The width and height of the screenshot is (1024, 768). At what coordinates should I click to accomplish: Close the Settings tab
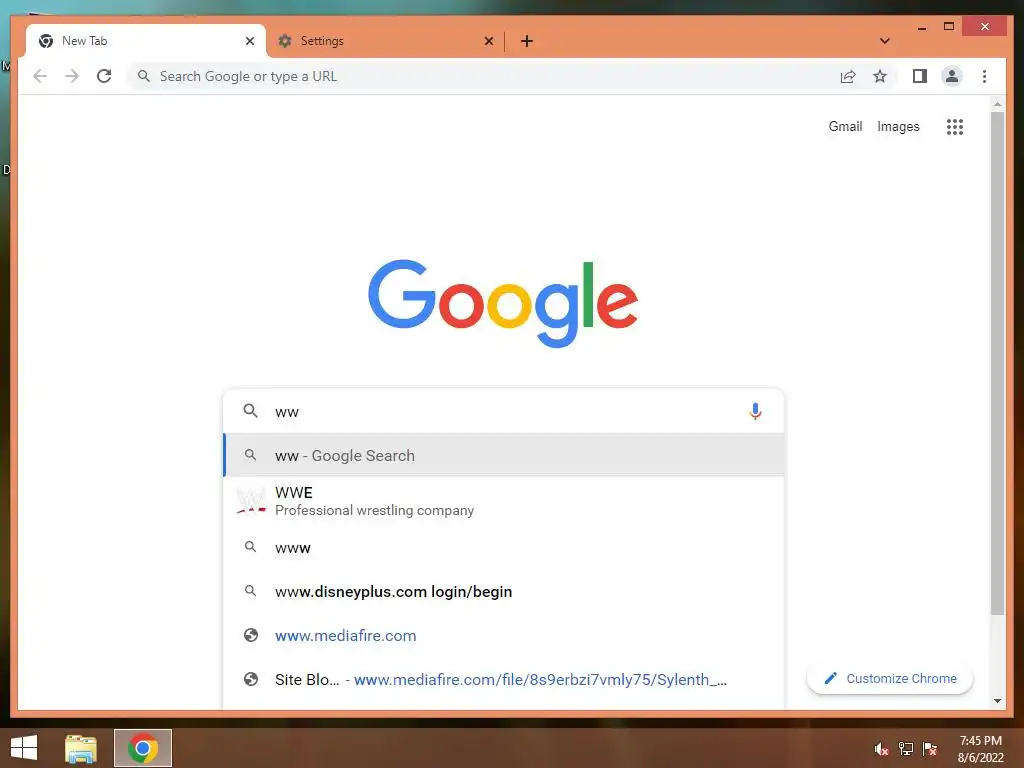488,41
